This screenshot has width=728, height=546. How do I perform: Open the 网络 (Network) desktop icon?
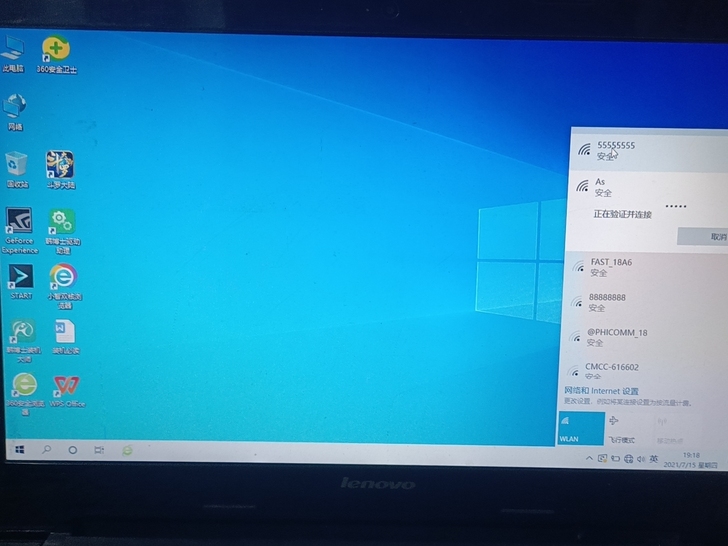coord(15,112)
